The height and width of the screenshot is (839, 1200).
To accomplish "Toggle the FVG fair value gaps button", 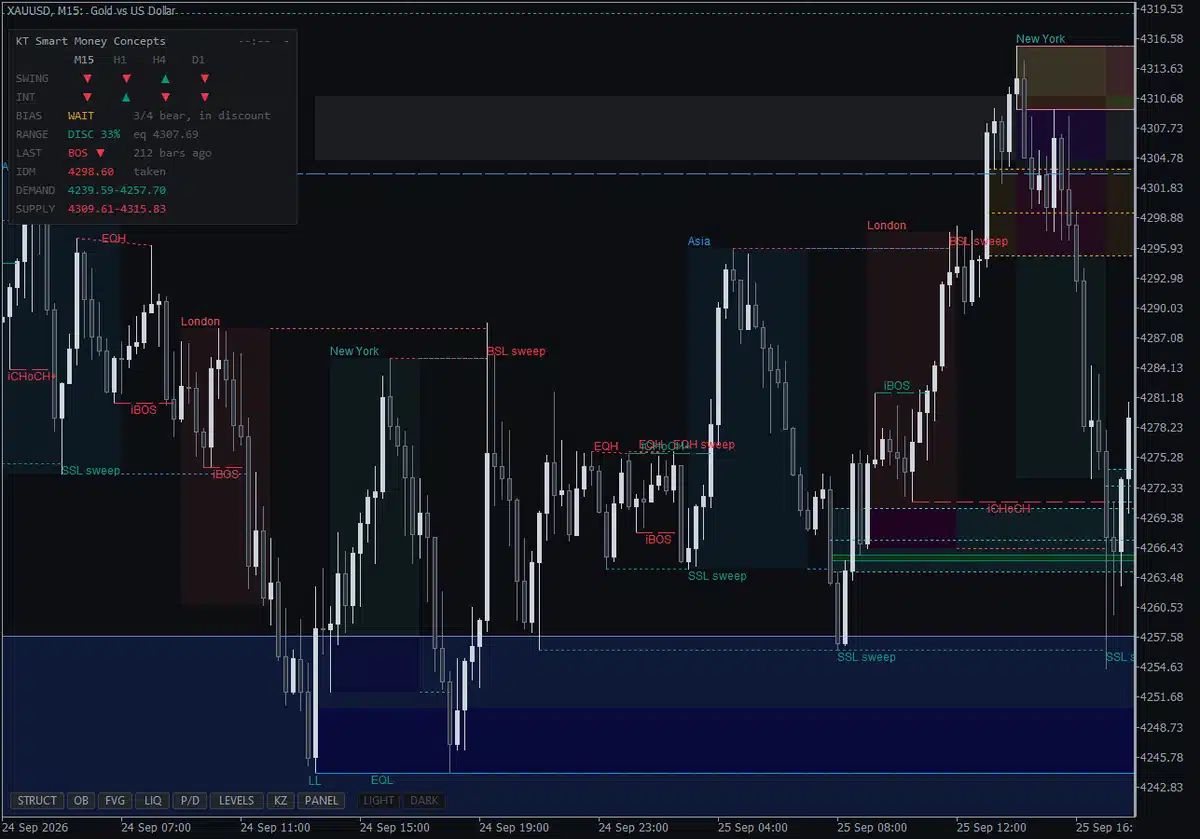I will (116, 801).
